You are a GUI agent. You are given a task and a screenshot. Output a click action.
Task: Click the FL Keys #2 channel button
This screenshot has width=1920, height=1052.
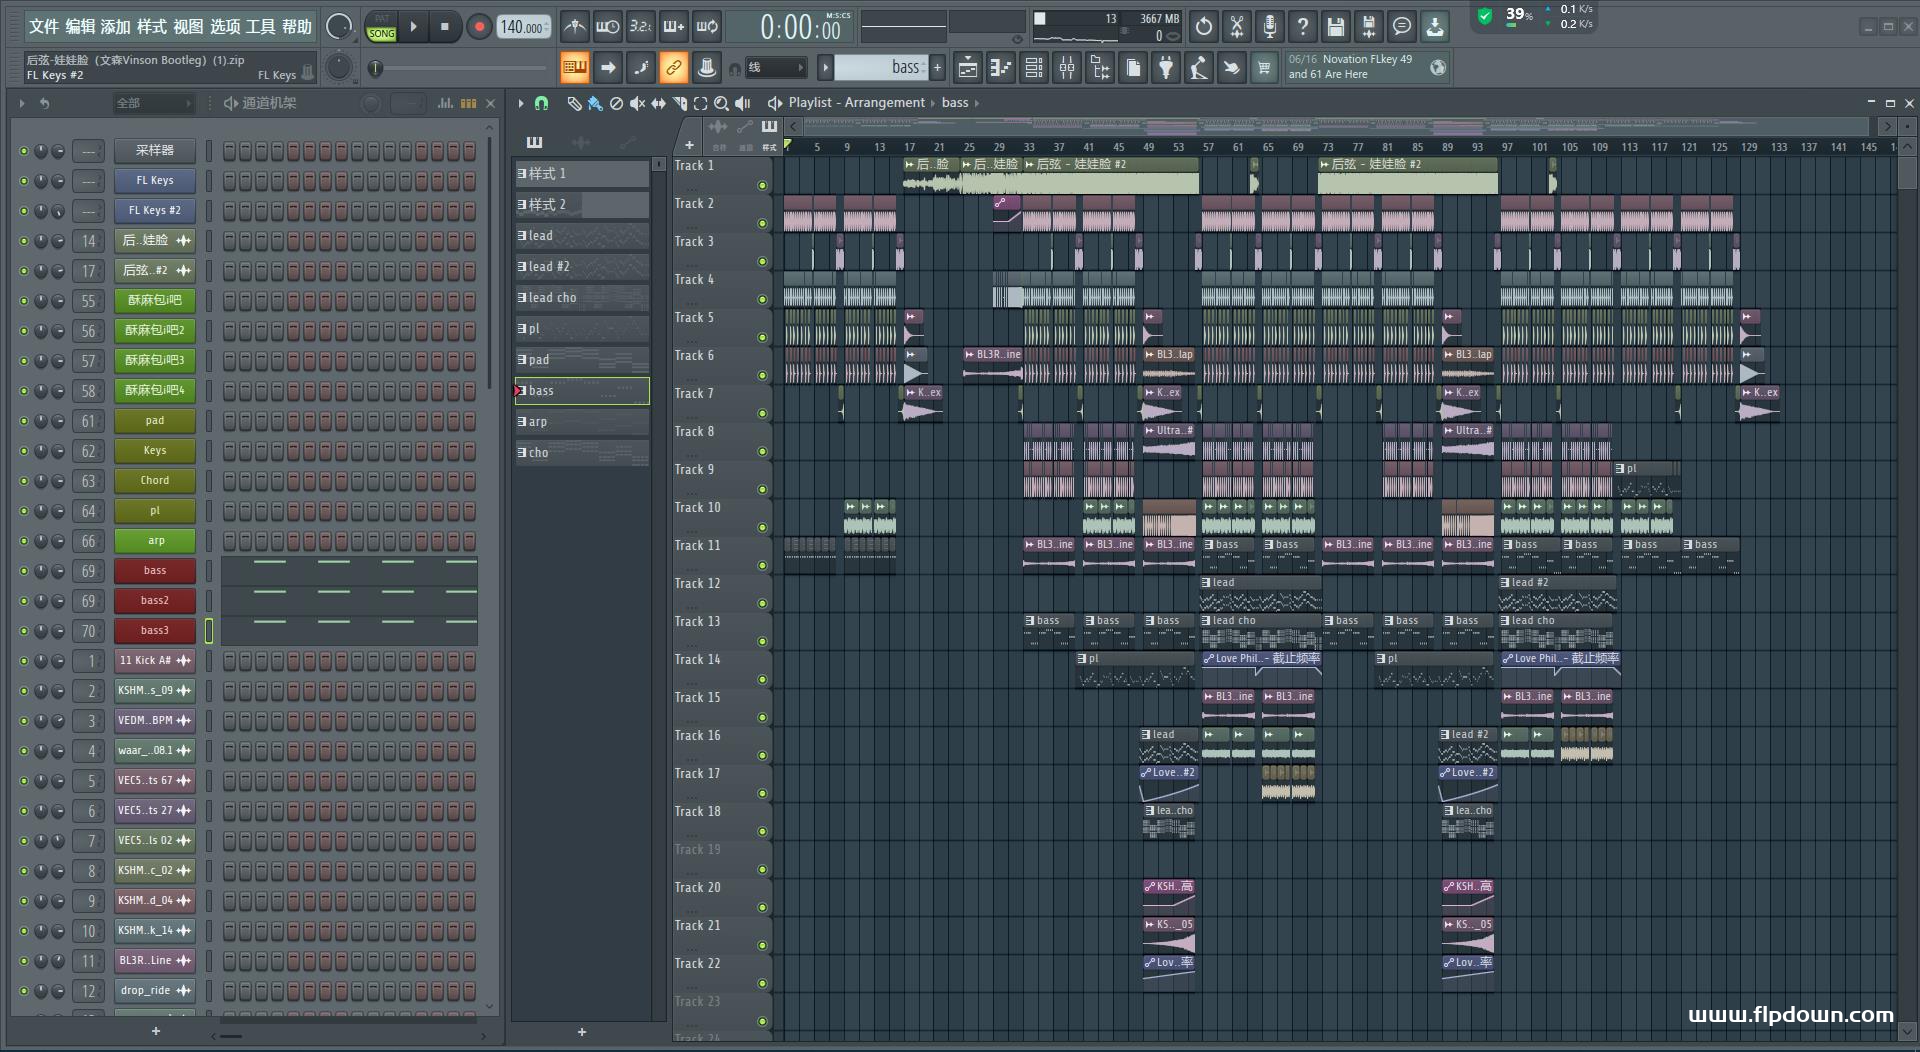tap(155, 211)
